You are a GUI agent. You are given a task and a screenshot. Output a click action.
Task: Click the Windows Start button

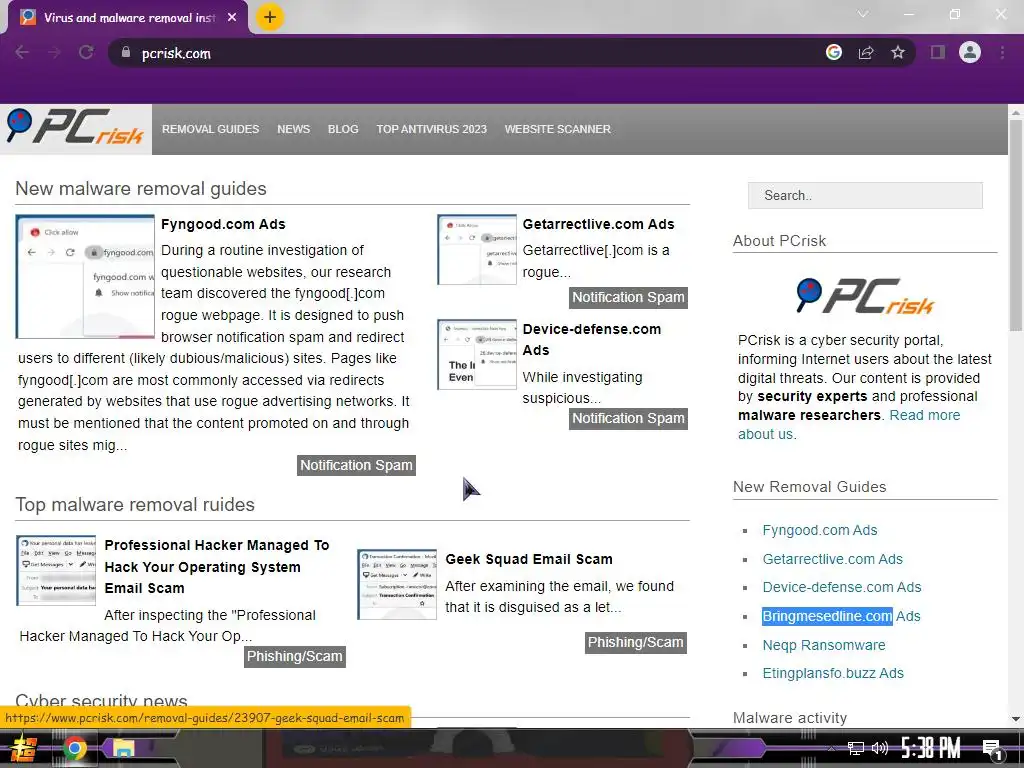click(24, 748)
